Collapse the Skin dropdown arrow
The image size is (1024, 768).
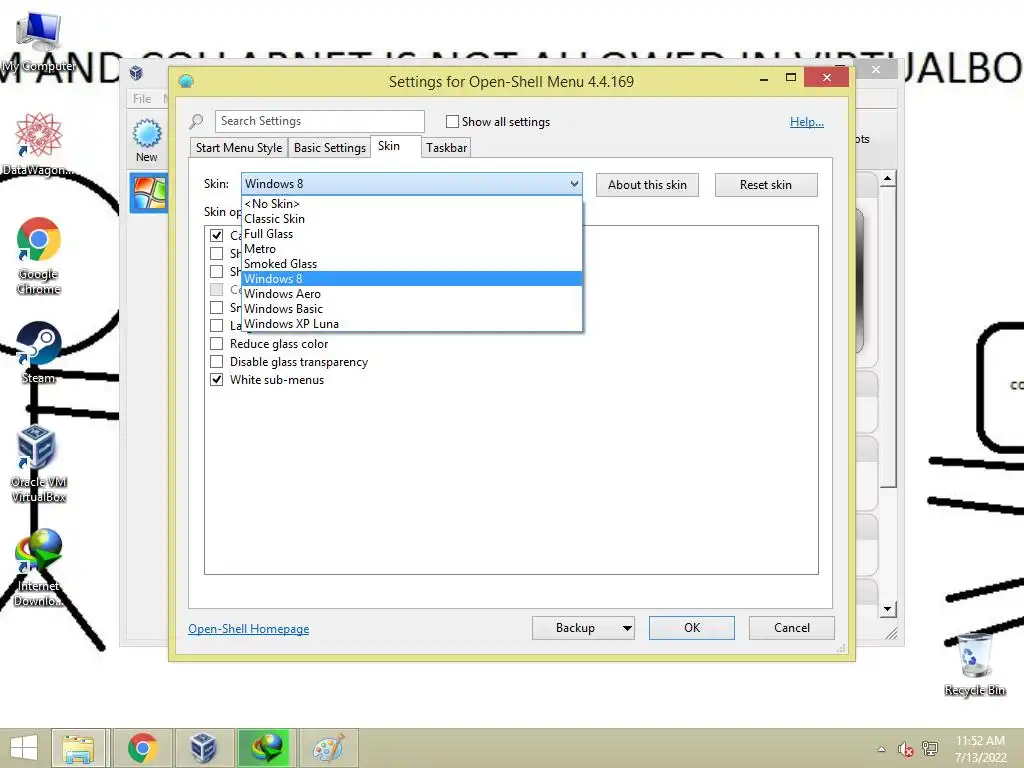[574, 184]
